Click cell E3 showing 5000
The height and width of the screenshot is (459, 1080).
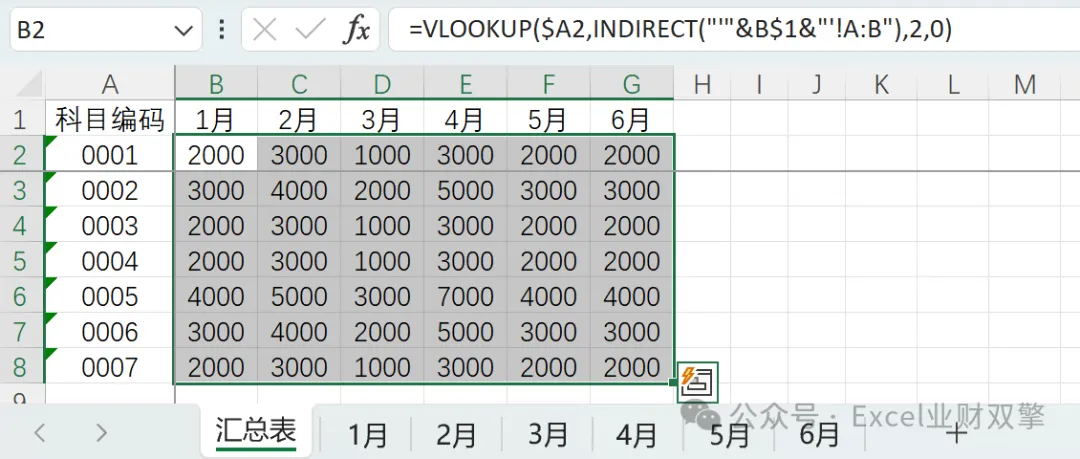[466, 190]
